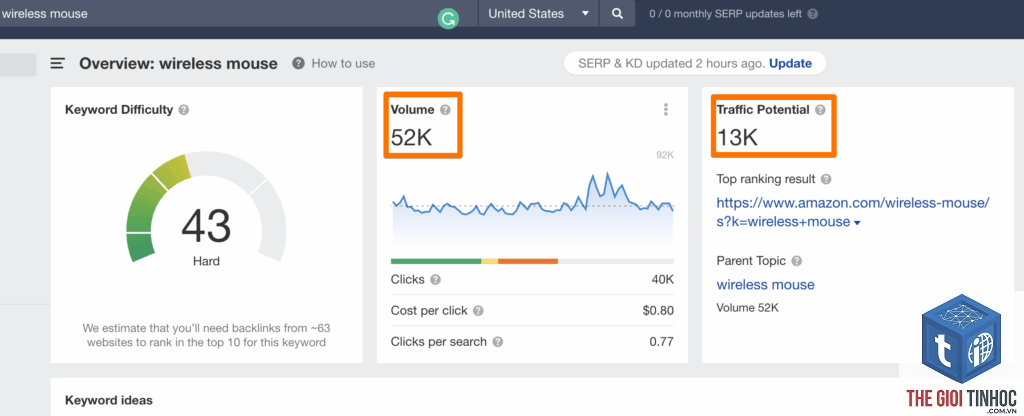Viewport: 1024px width, 416px height.
Task: Click help icon next to monthly SERP updates
Action: point(812,14)
